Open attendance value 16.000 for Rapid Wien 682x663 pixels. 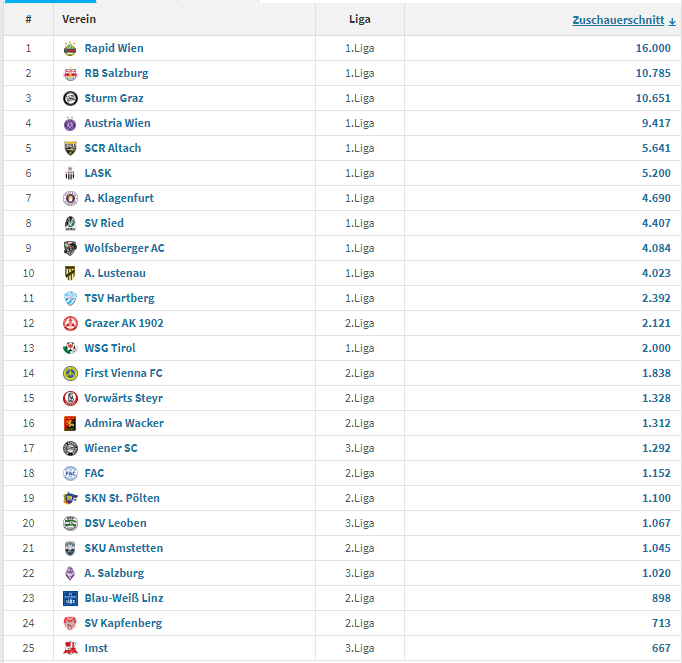[653, 48]
